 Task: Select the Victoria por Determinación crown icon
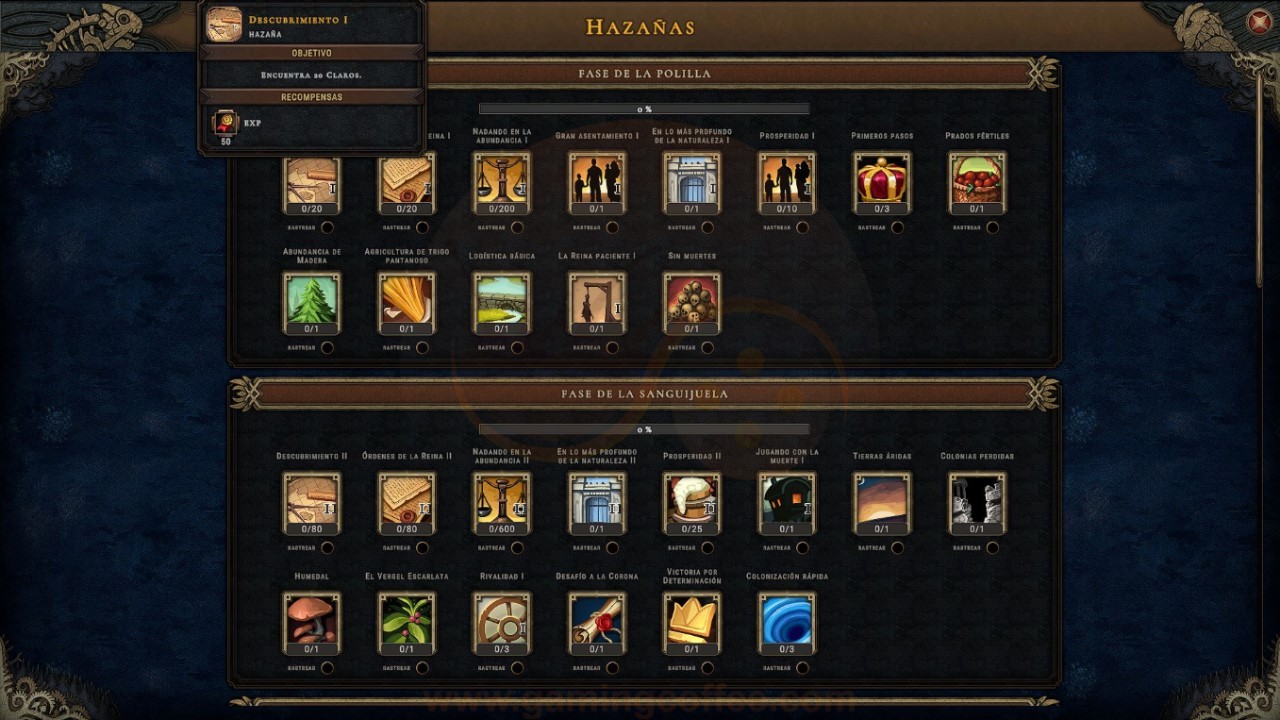click(692, 623)
